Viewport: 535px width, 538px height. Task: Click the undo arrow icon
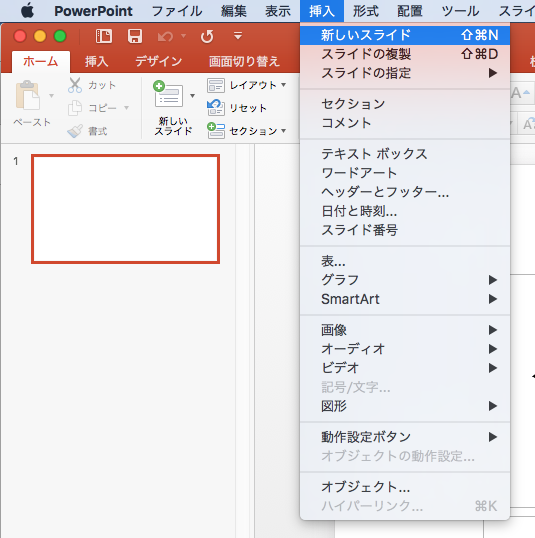click(165, 36)
